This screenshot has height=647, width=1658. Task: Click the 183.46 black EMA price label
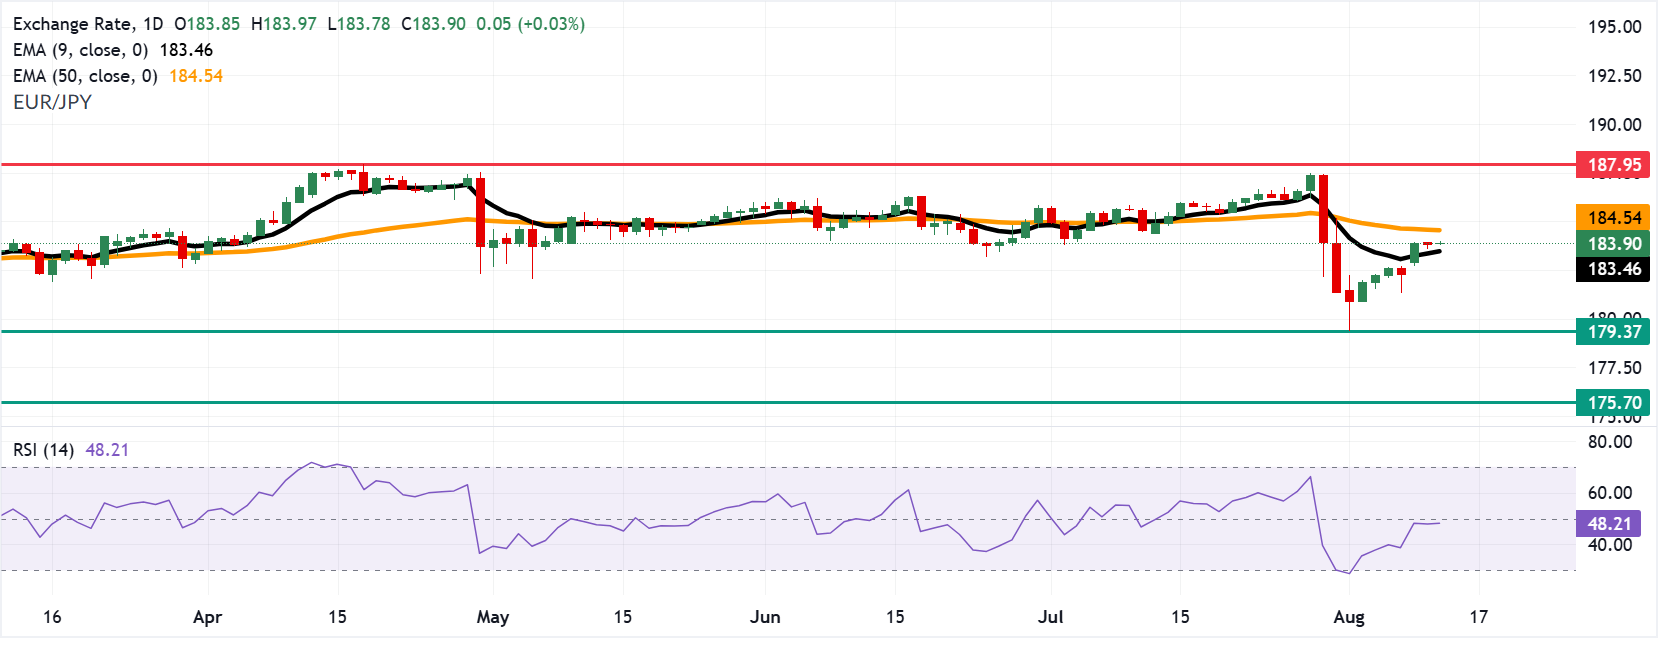click(x=1614, y=269)
